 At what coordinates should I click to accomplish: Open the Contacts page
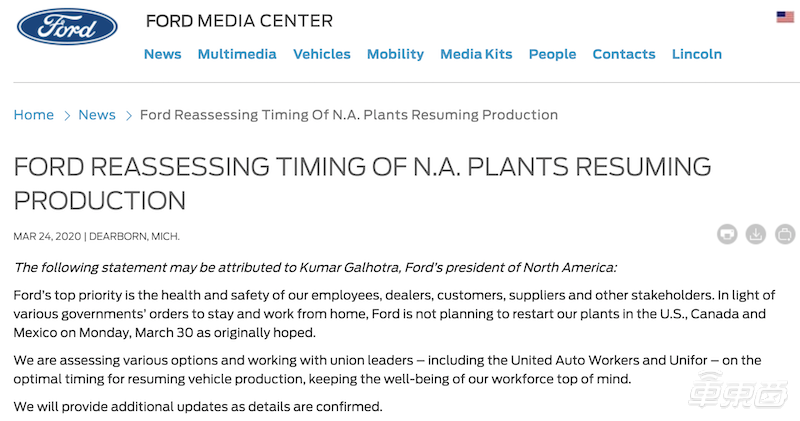624,54
